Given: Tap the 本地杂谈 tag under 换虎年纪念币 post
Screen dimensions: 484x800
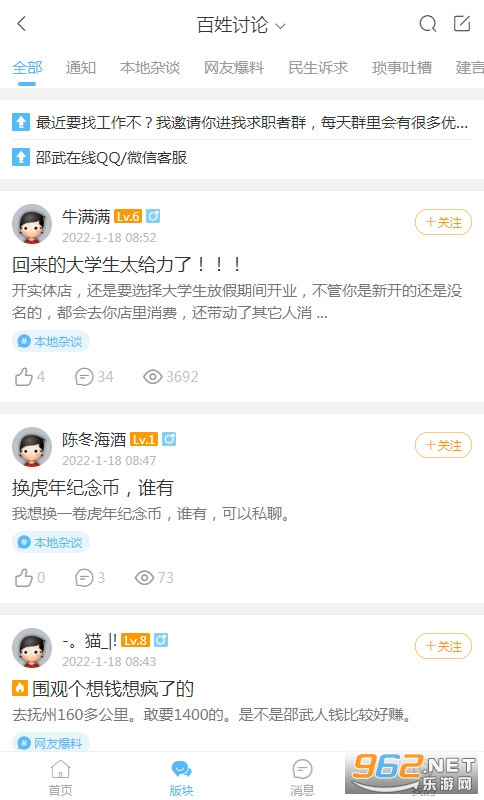Looking at the screenshot, I should [x=50, y=542].
